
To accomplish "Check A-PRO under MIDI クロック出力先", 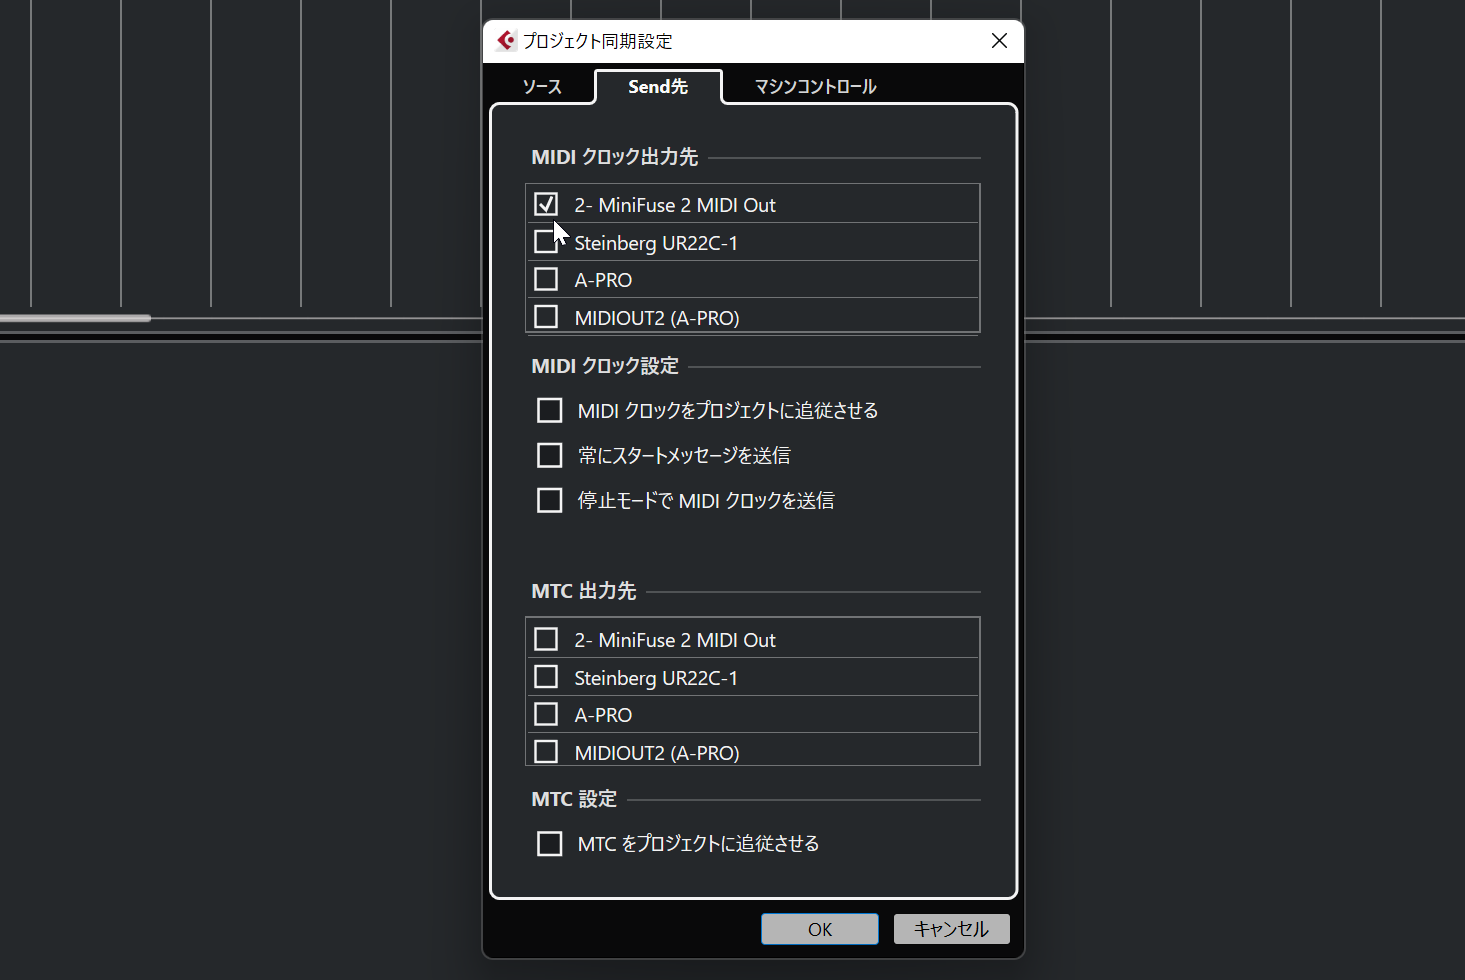I will [546, 279].
